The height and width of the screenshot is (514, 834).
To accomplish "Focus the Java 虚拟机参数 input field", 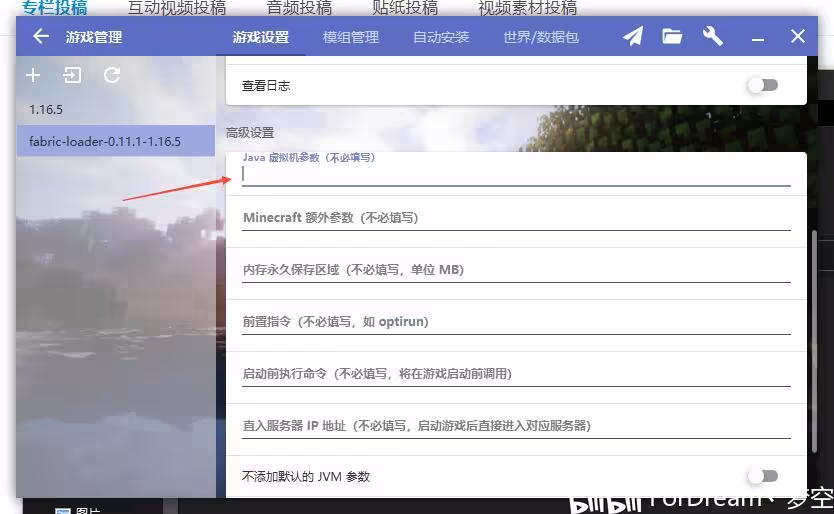I will click(516, 175).
